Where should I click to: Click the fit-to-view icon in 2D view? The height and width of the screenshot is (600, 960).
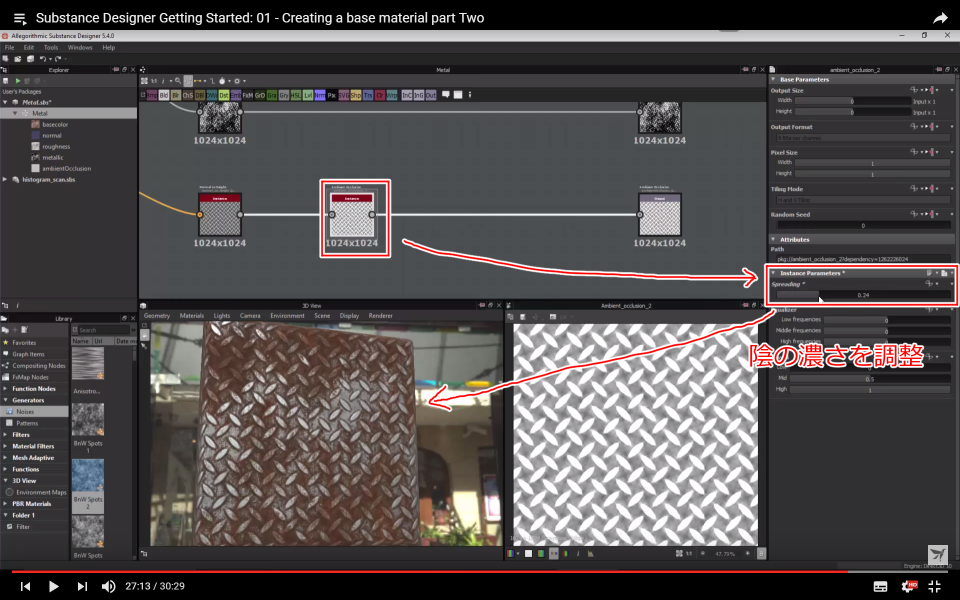pos(679,553)
